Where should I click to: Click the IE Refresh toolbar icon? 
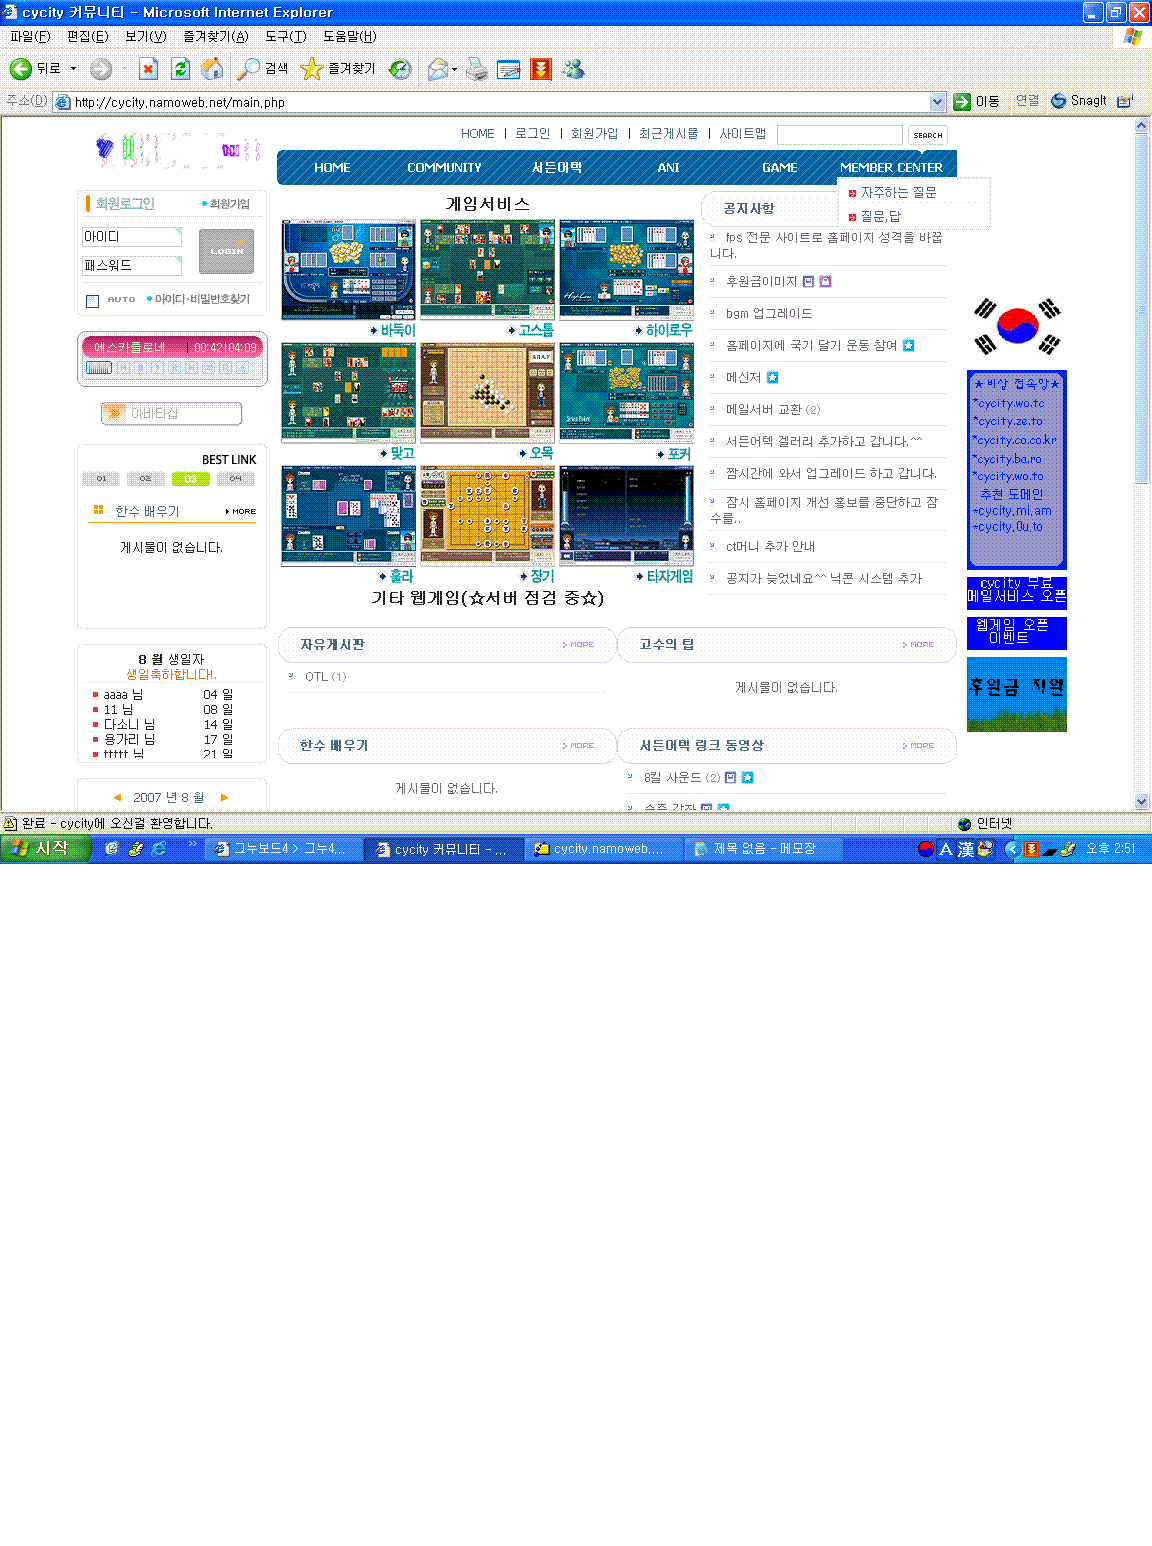180,69
